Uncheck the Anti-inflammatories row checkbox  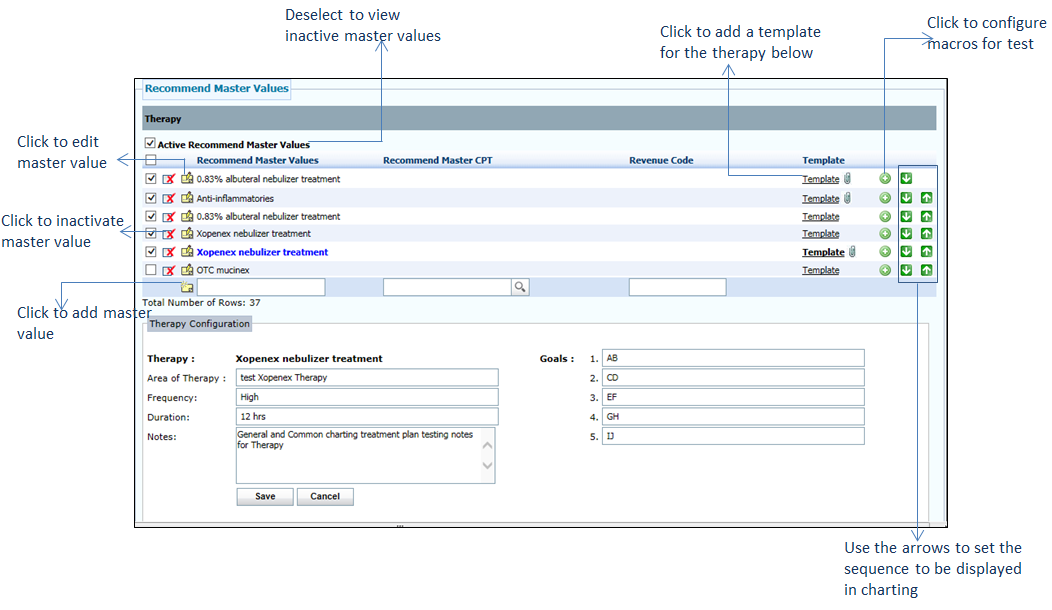(x=151, y=198)
